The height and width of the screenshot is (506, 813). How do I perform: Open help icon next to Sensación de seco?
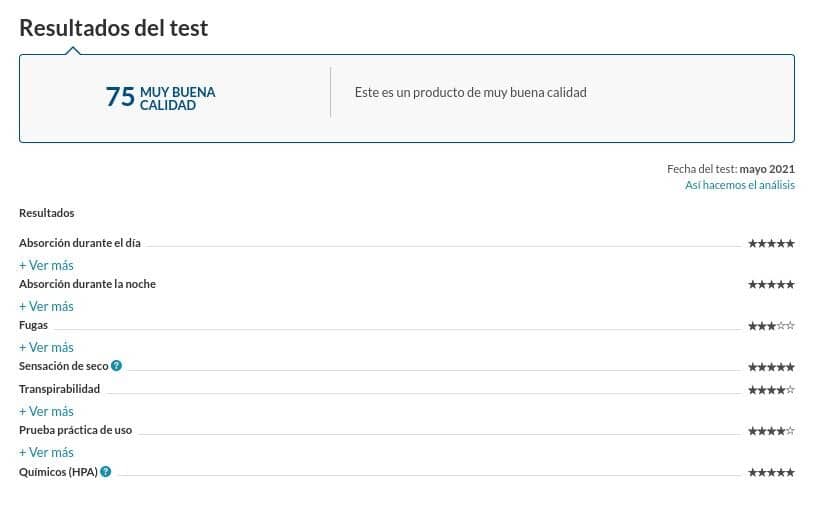point(117,366)
